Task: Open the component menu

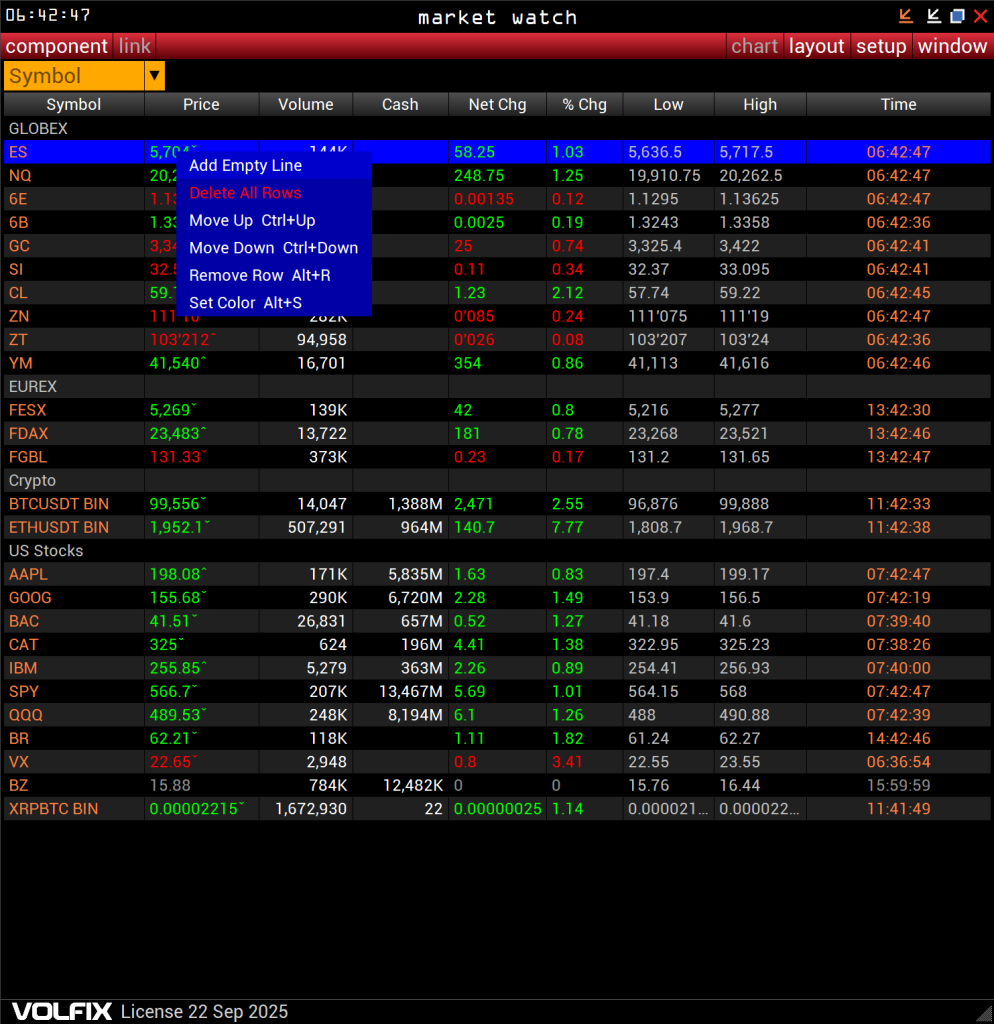Action: click(x=57, y=46)
